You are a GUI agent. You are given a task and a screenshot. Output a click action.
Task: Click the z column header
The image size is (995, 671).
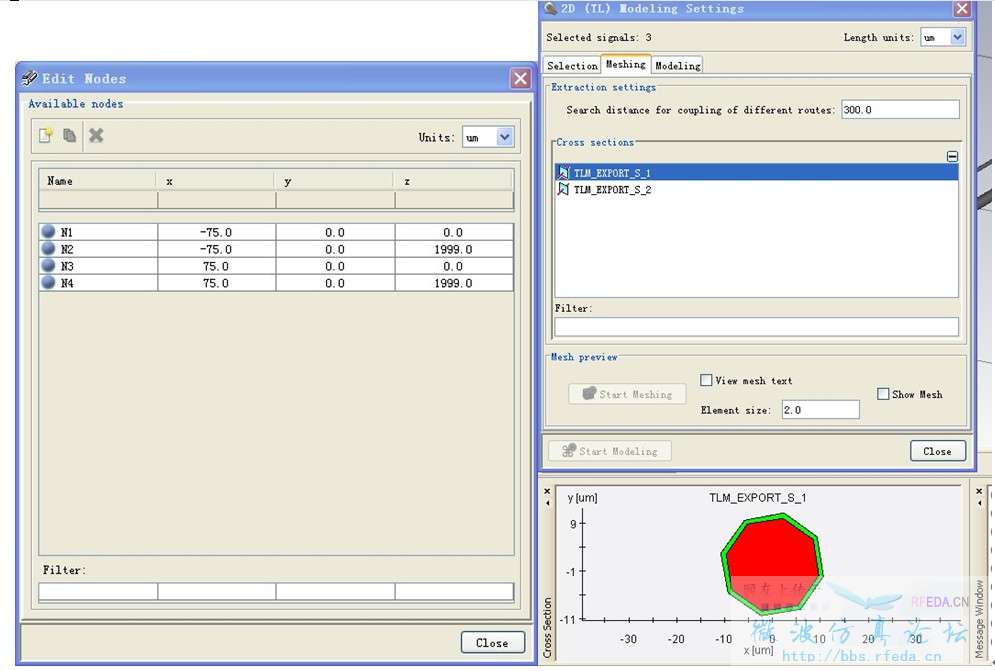tap(454, 181)
